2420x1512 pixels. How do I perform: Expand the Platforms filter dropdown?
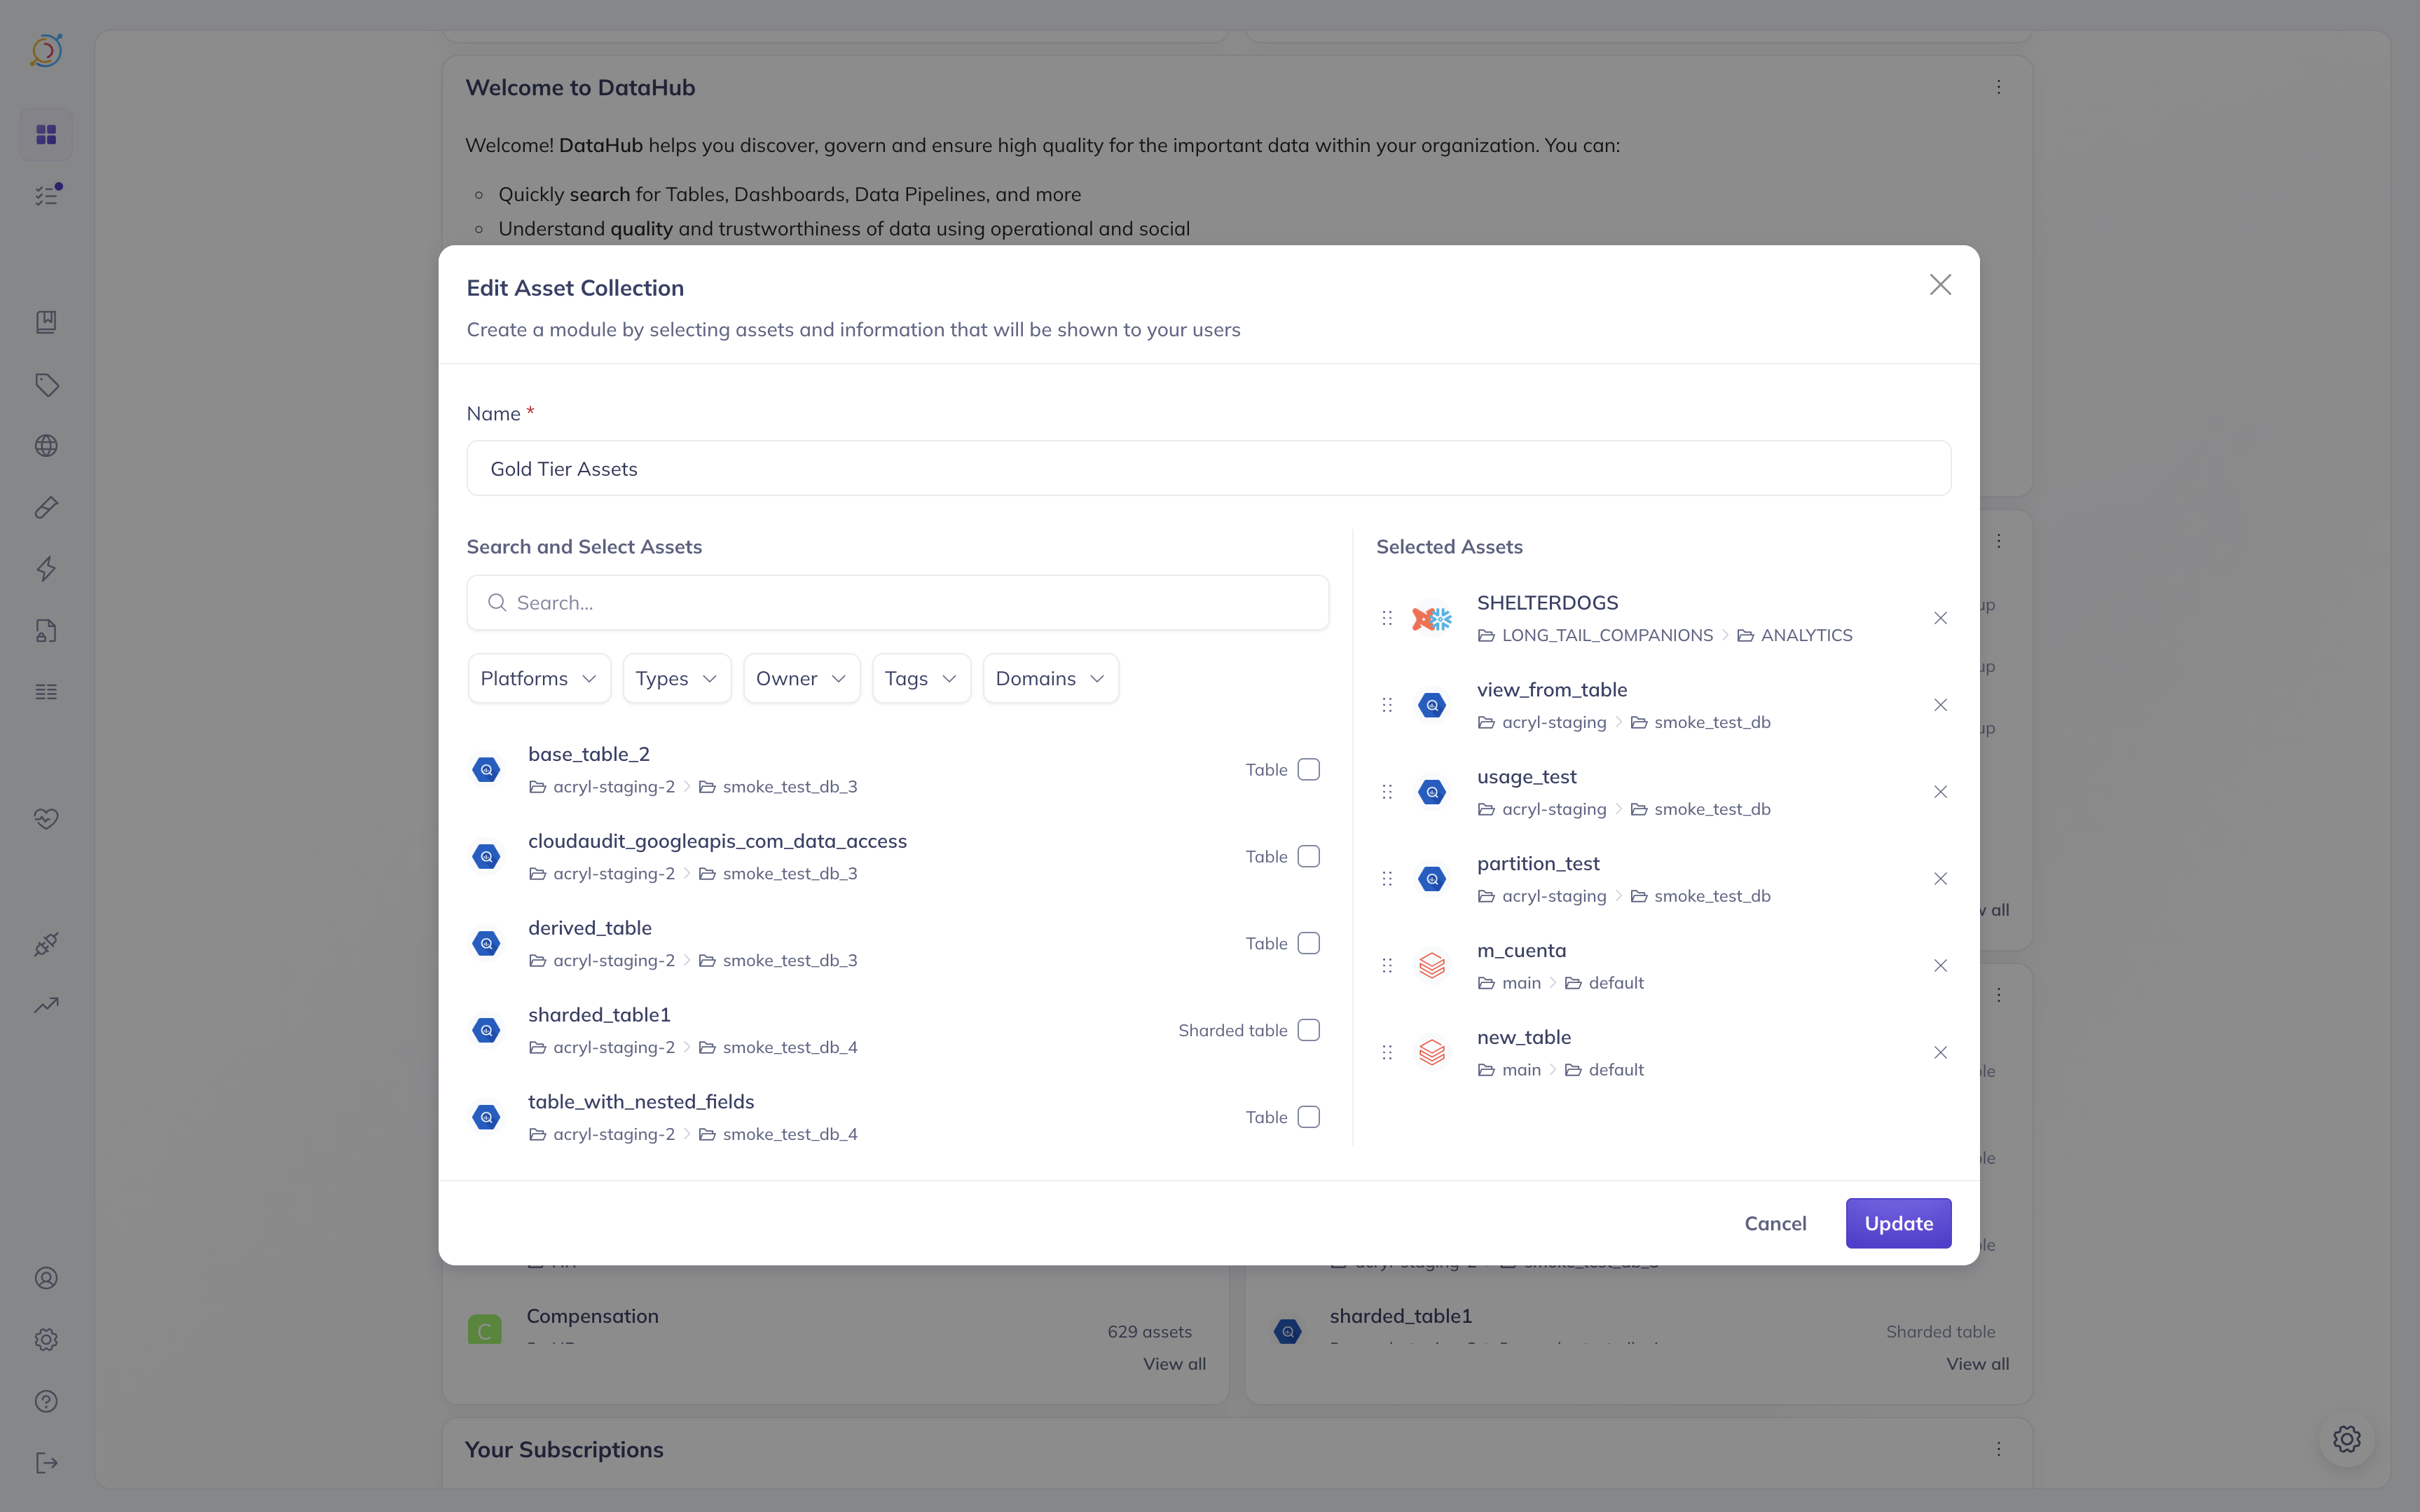539,678
